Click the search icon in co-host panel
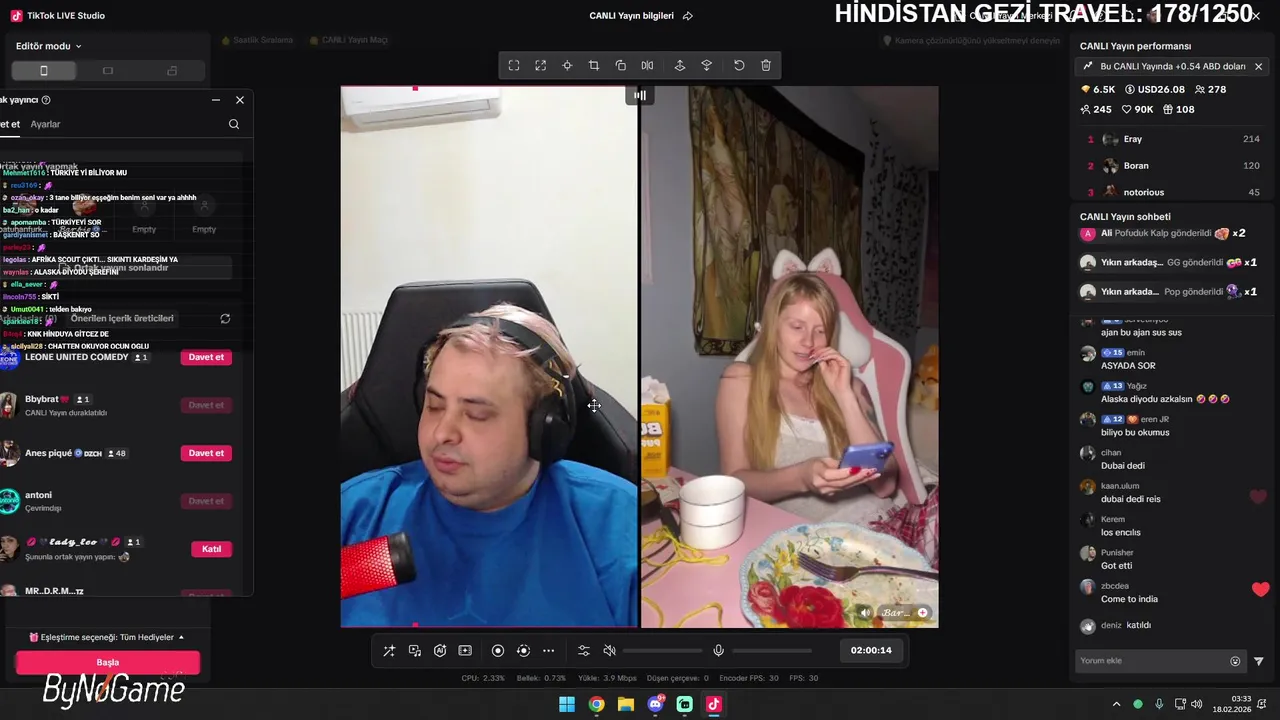The width and height of the screenshot is (1280, 720). (234, 124)
